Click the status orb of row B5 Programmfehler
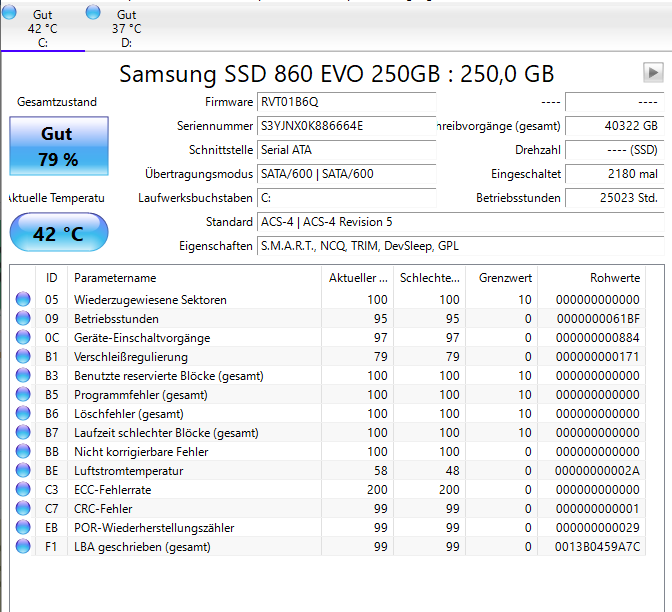 [23, 394]
